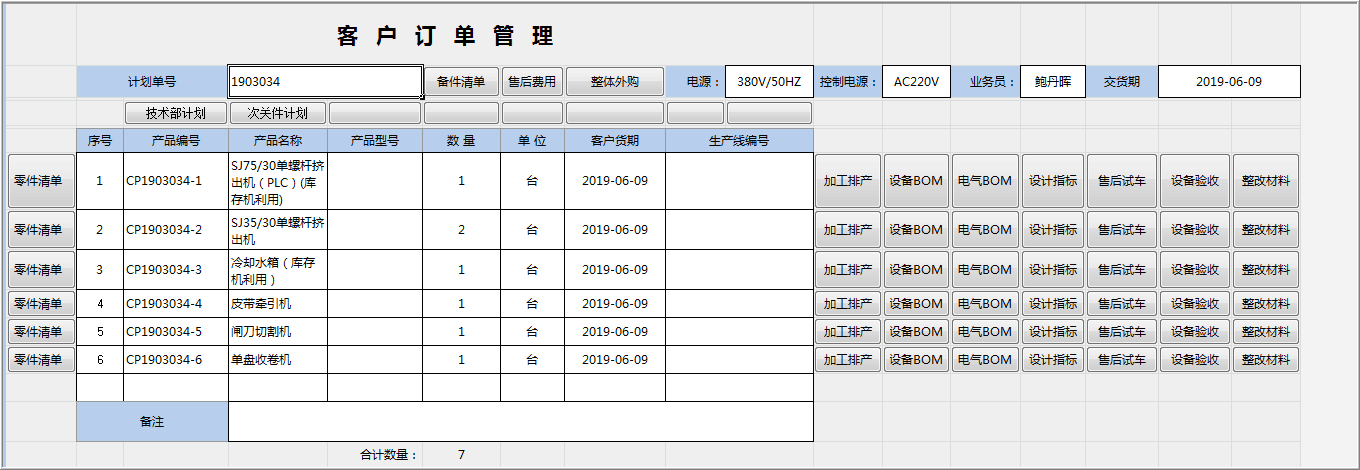Click the 生产线编号 column header

tap(739, 141)
